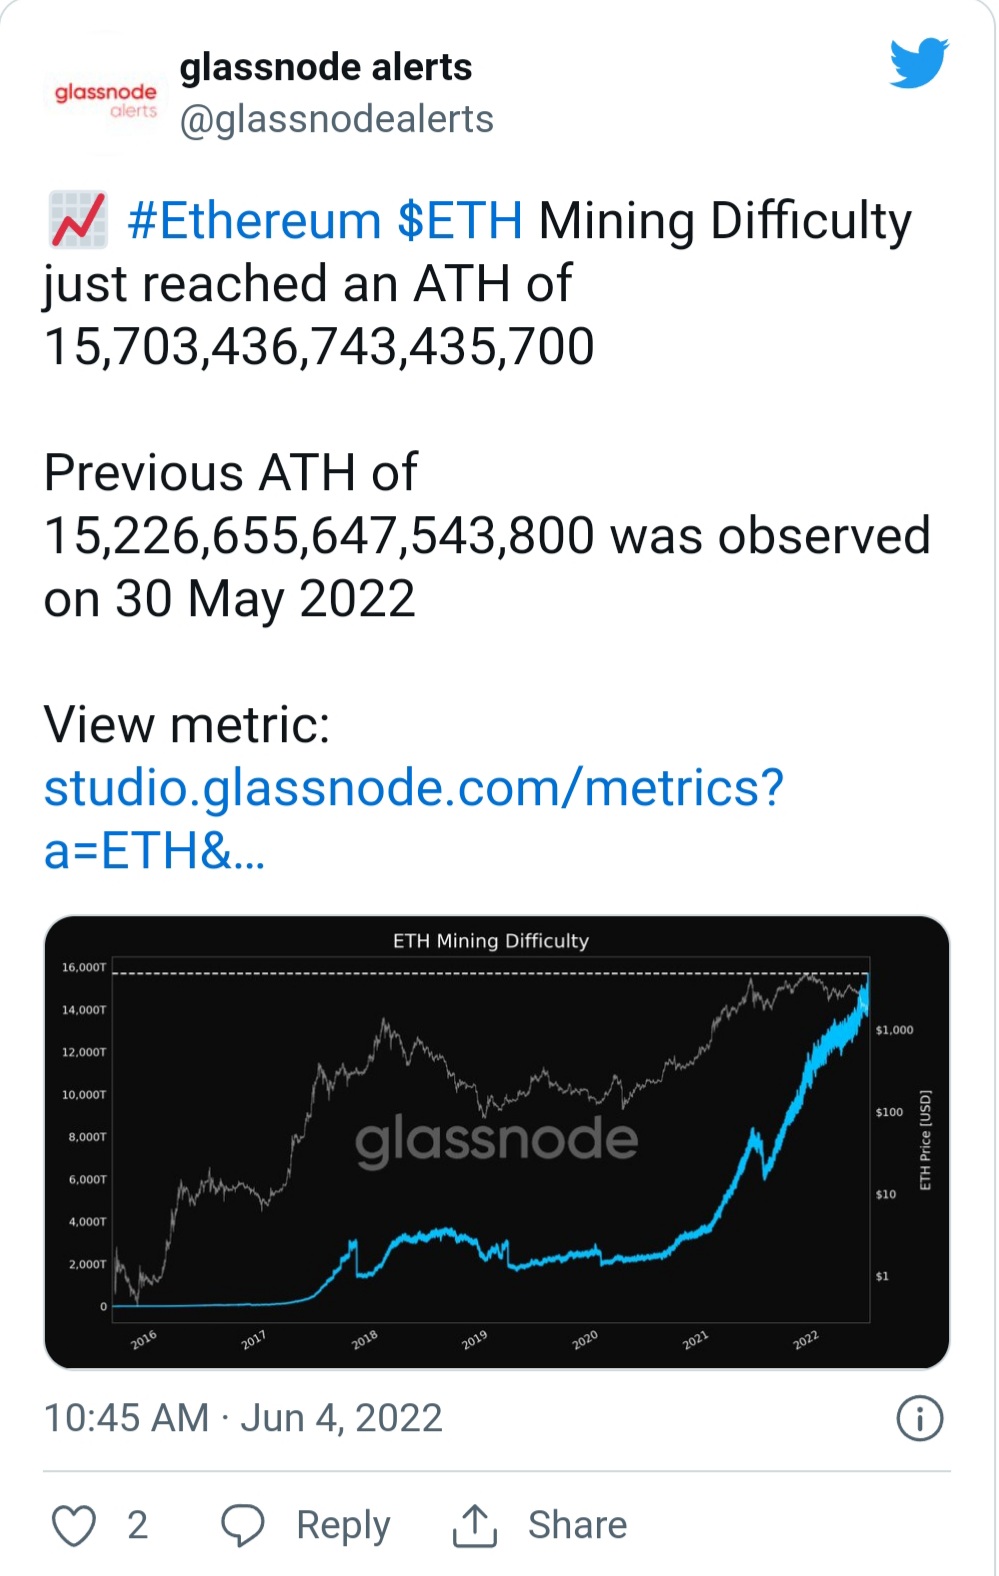Click the glassnode watermark in the chart
This screenshot has height=1576, width=999.
[x=496, y=1140]
